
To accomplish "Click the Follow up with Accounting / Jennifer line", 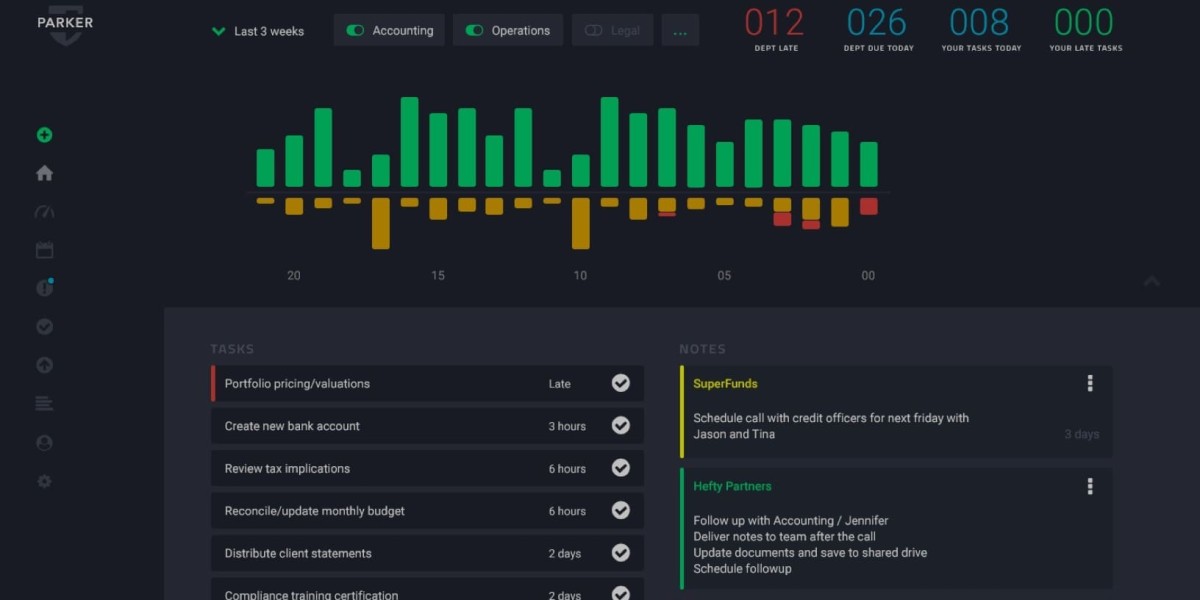I will point(790,520).
